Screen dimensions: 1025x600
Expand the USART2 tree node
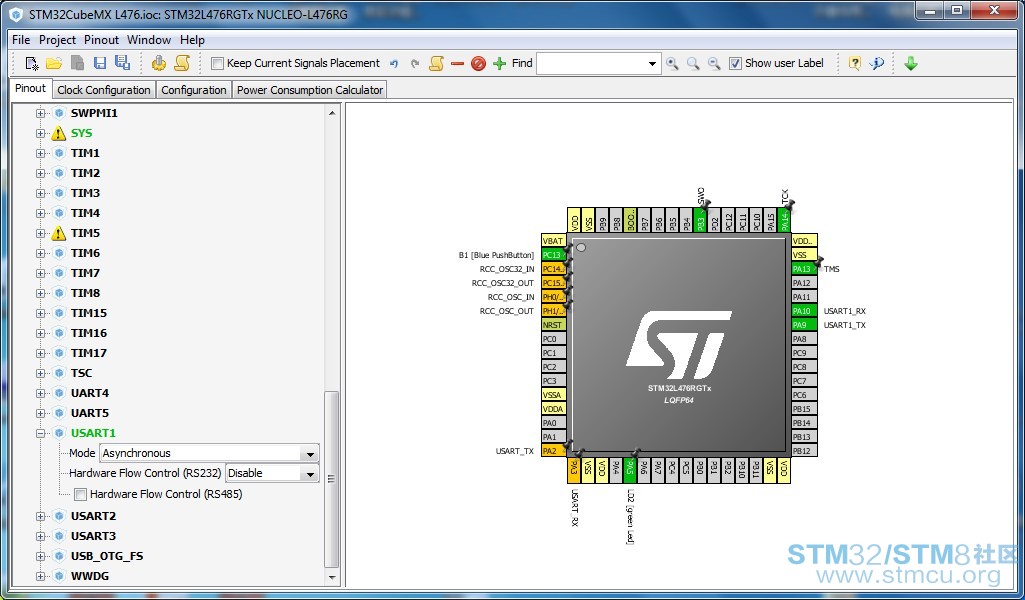tap(41, 516)
